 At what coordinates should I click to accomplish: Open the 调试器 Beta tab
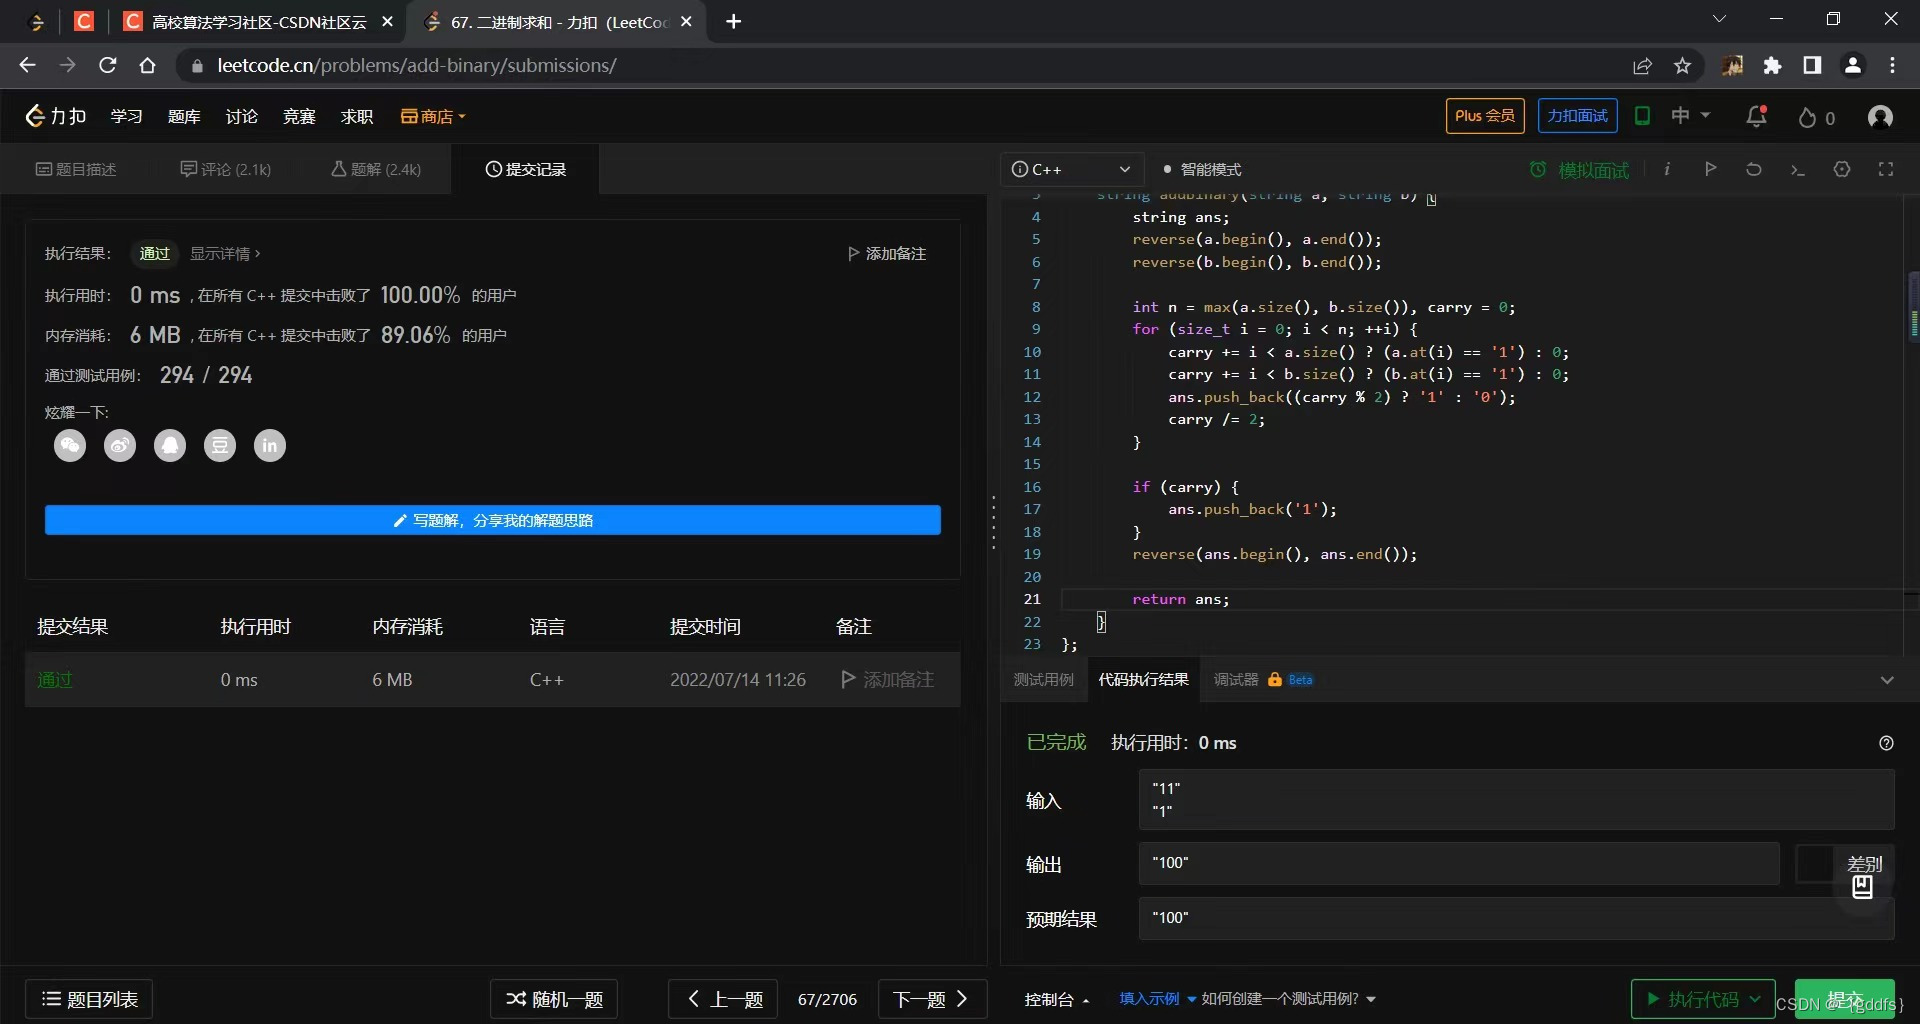[x=1263, y=680]
